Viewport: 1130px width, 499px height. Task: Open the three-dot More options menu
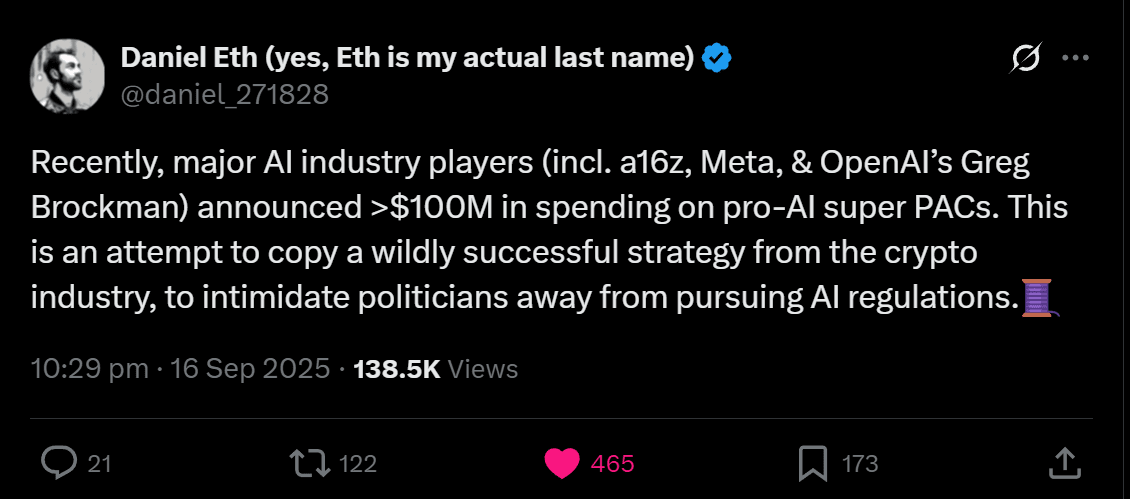(1075, 59)
